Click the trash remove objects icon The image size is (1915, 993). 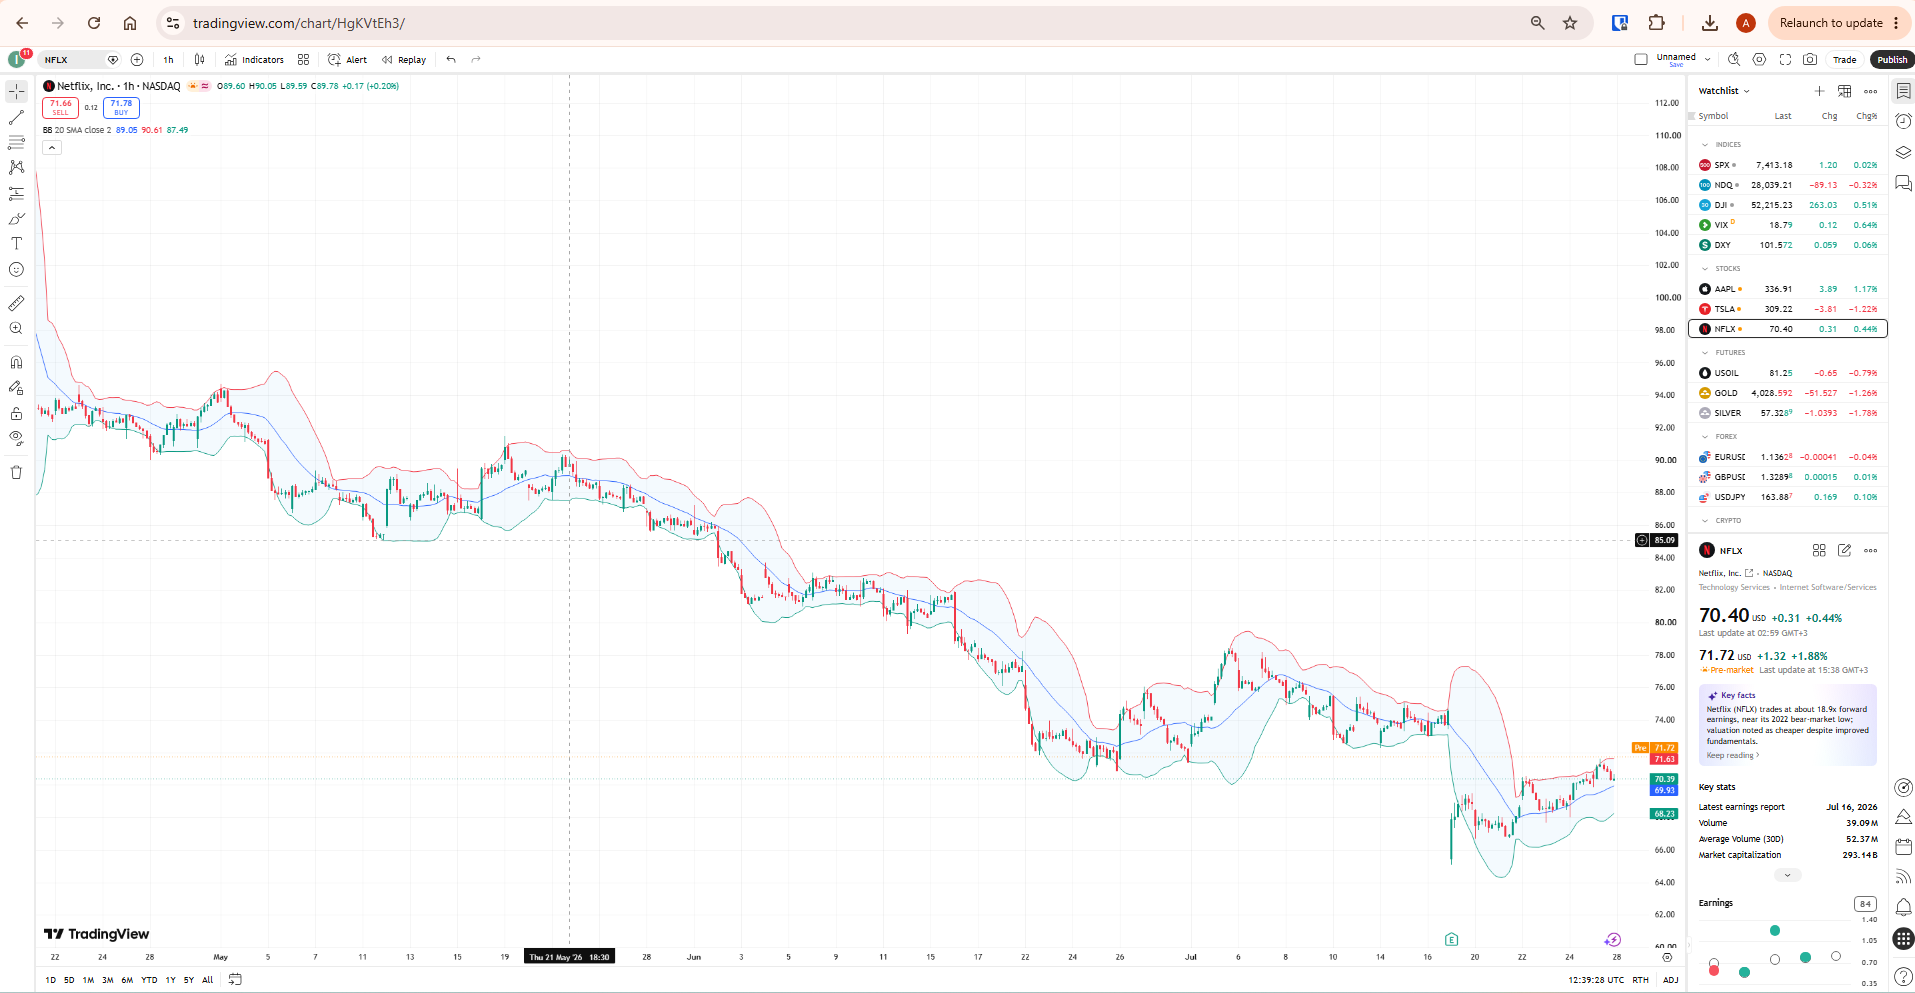[16, 472]
